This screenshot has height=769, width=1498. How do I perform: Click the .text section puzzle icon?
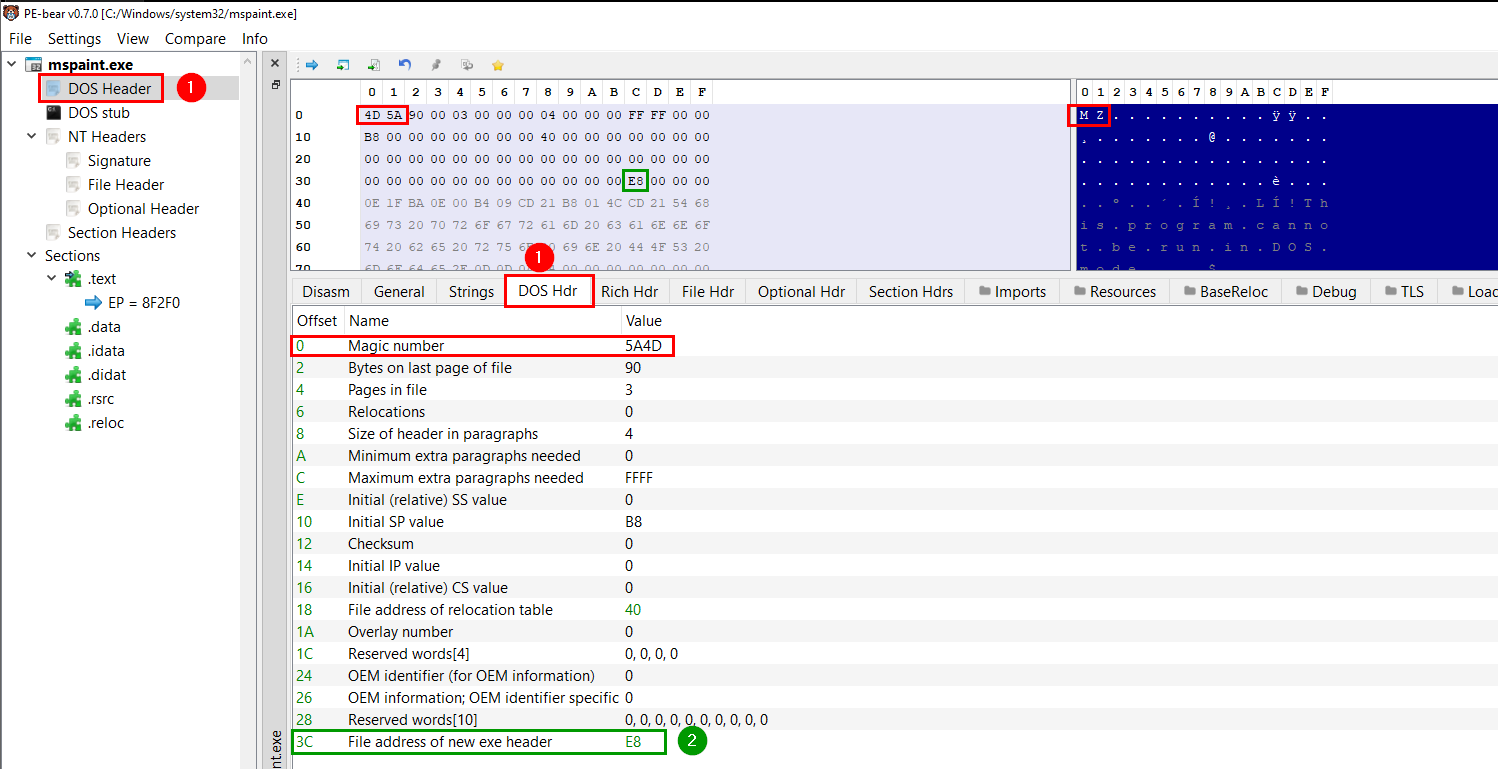(73, 279)
